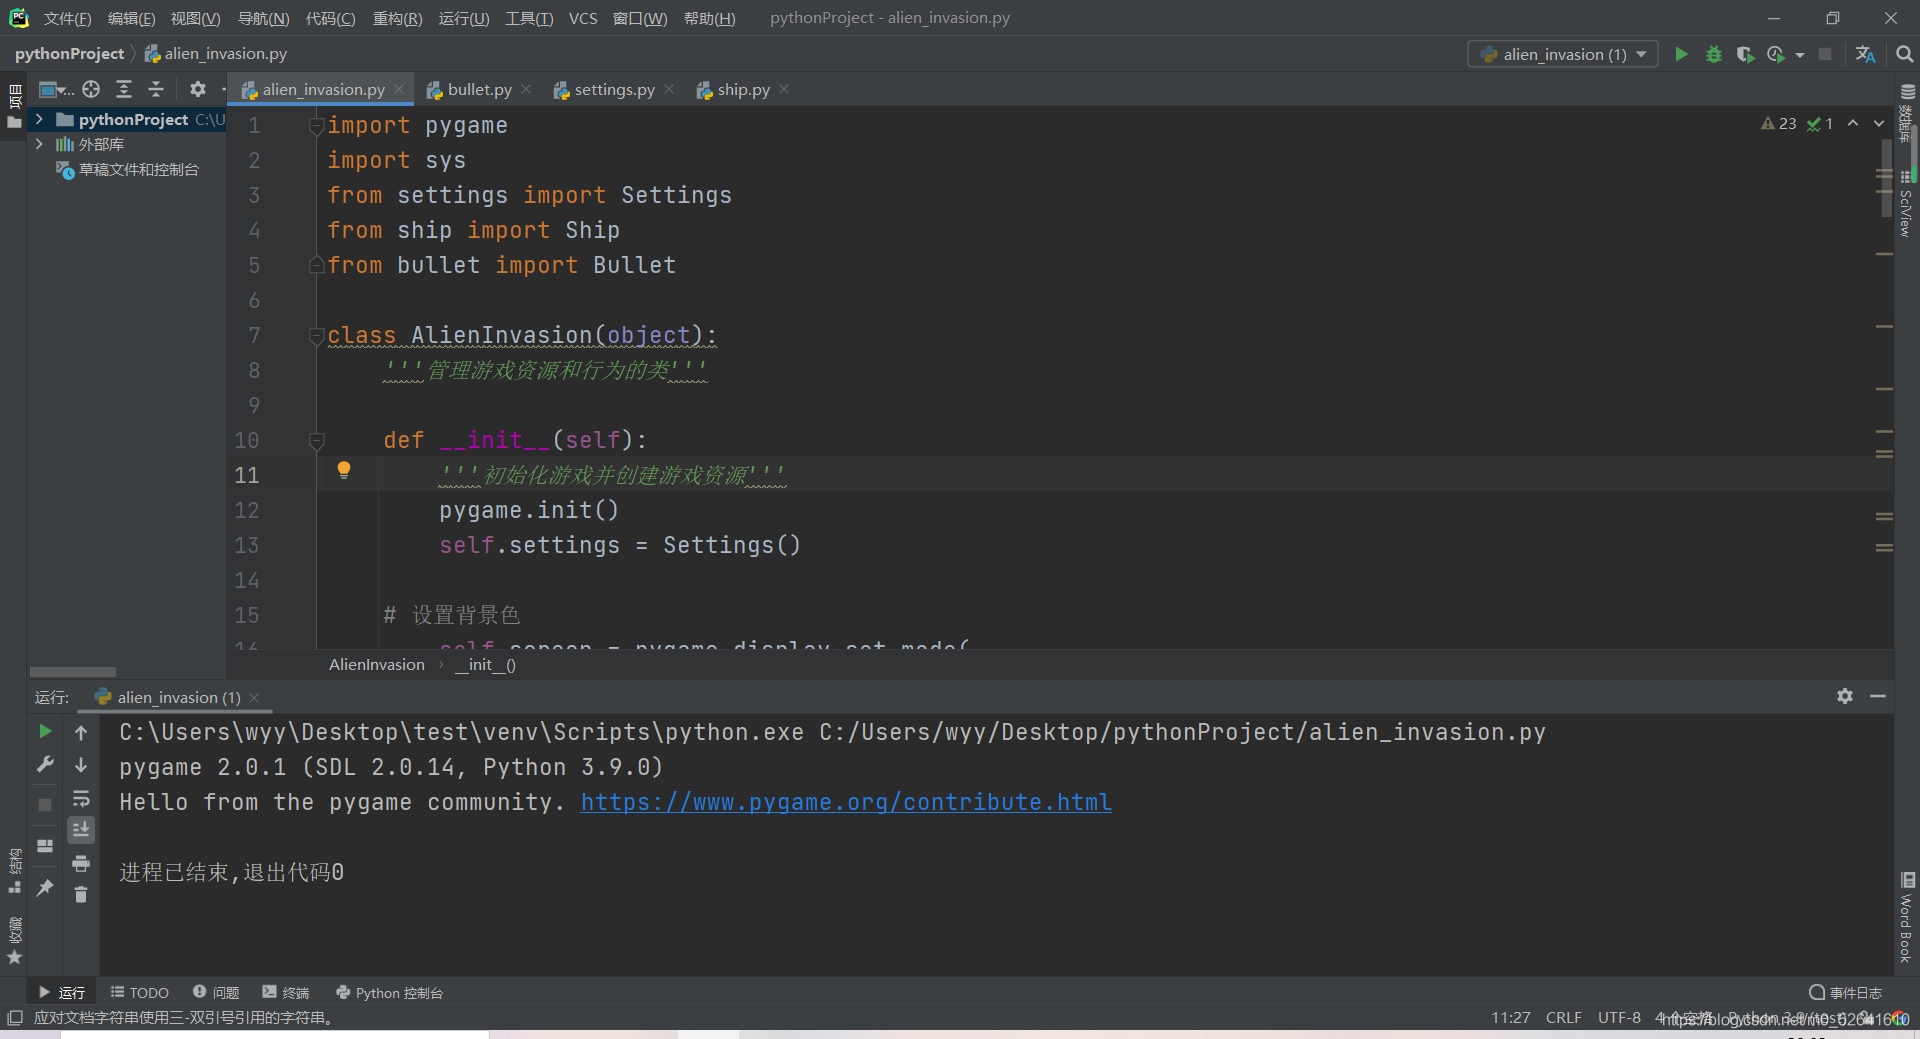The image size is (1920, 1039).
Task: Fold the AlienInvasion class at line 7
Action: coord(317,335)
